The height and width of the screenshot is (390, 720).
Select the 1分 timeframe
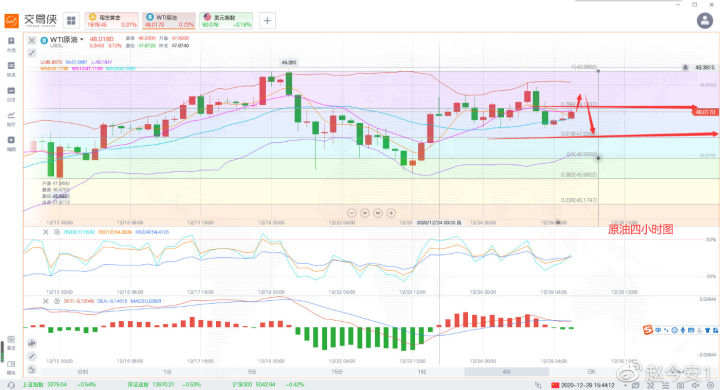pyautogui.click(x=167, y=372)
